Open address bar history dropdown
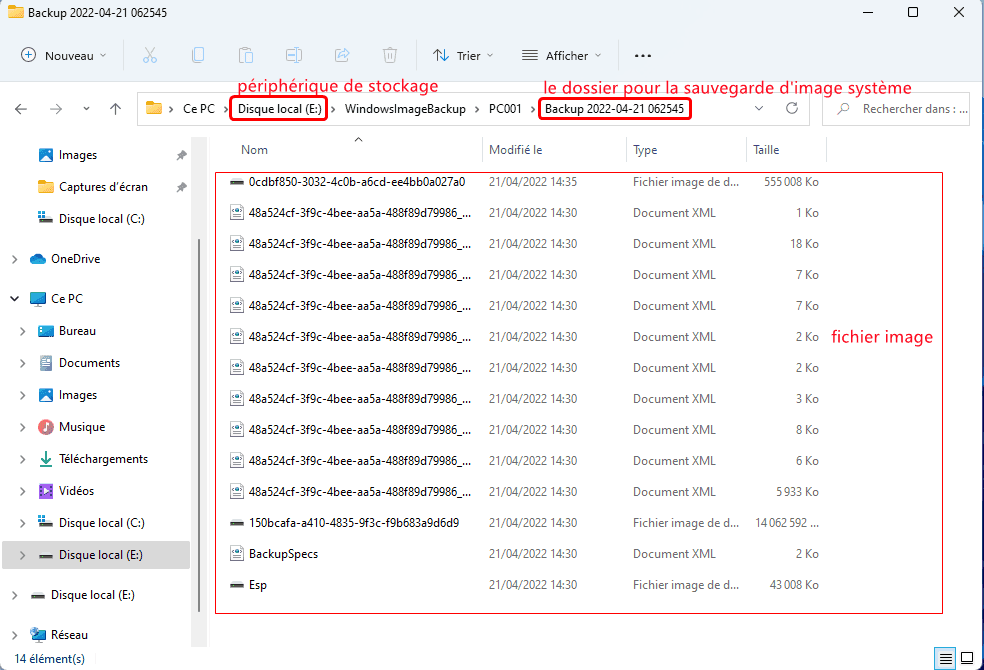 coord(759,109)
